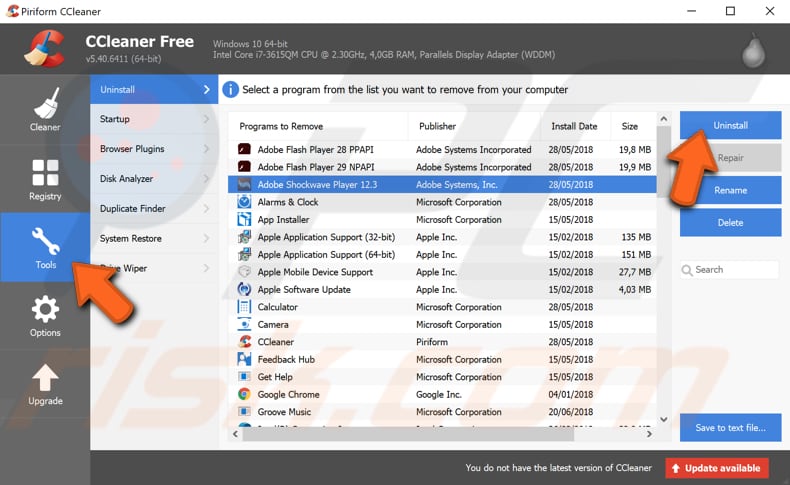790x485 pixels.
Task: Open the Duplicate Finder tab
Action: pos(154,209)
